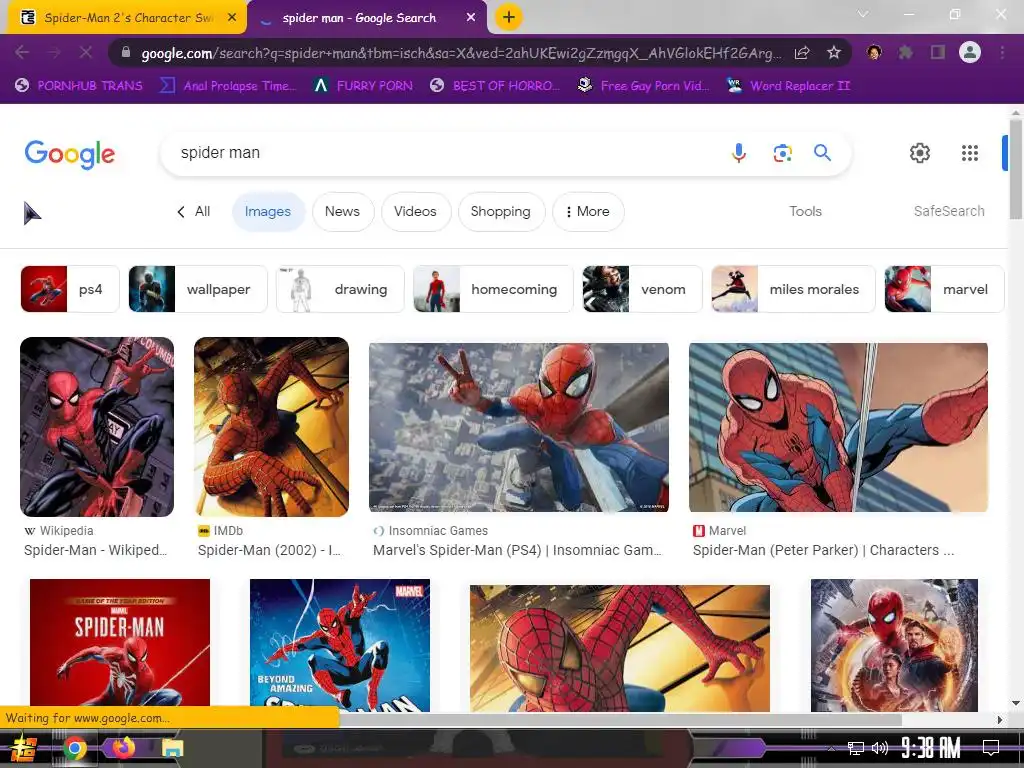
Task: Click the share page icon in address bar
Action: [x=802, y=53]
